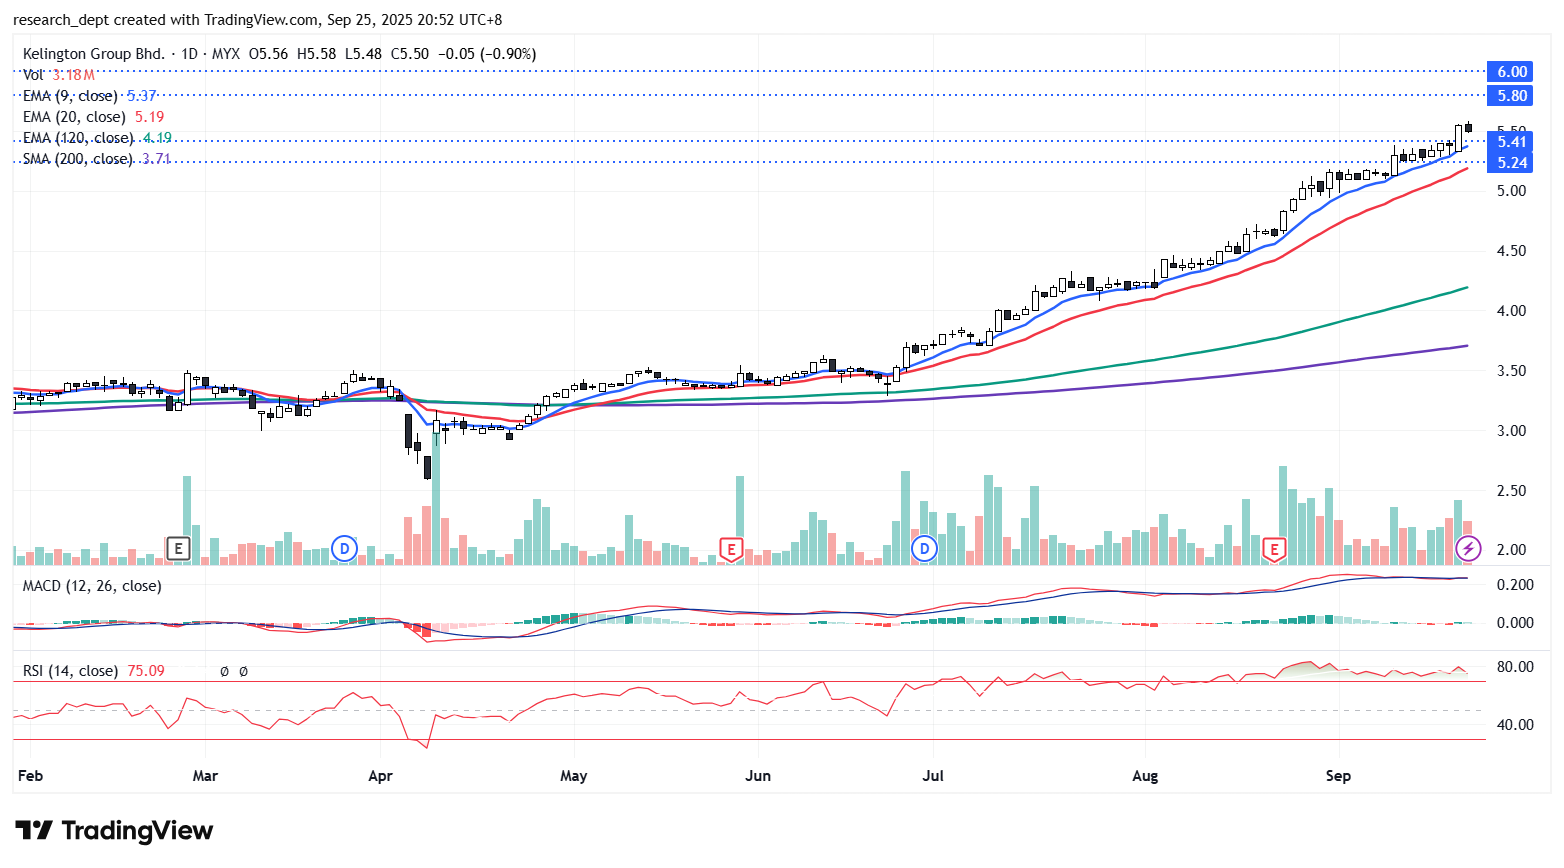1564x868 pixels.
Task: Click the blue 5.80 price level tag
Action: [x=1511, y=96]
